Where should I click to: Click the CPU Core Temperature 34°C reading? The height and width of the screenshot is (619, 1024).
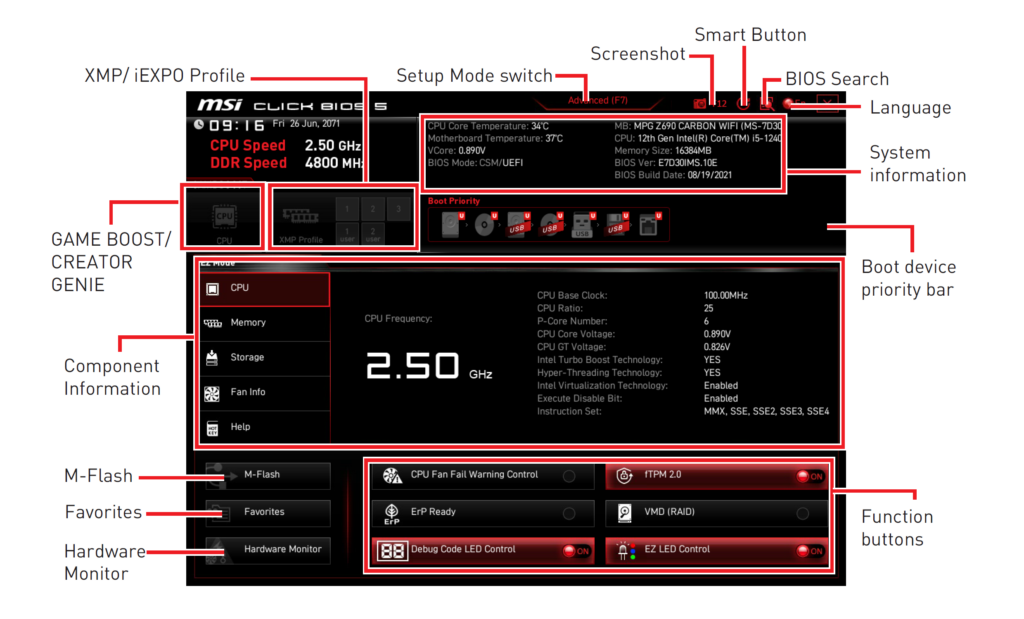pos(488,126)
